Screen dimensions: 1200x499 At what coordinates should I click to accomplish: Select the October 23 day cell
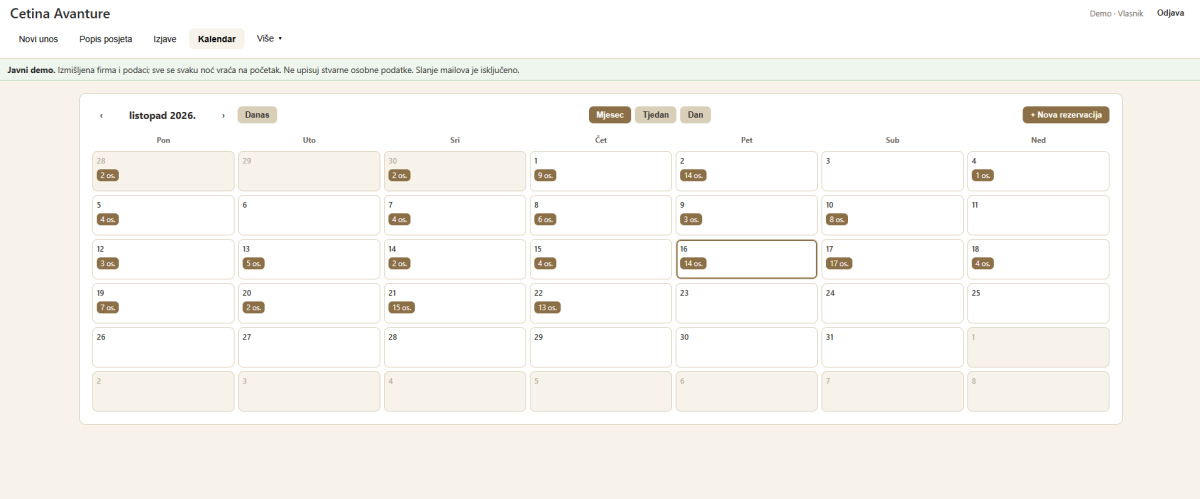point(747,303)
